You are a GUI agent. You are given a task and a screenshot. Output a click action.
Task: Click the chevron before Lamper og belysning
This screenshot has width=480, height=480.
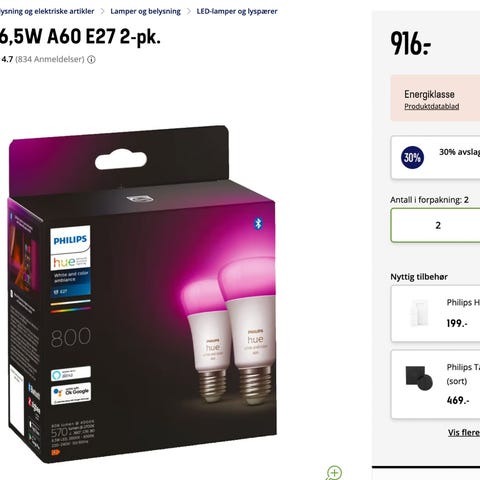(102, 11)
